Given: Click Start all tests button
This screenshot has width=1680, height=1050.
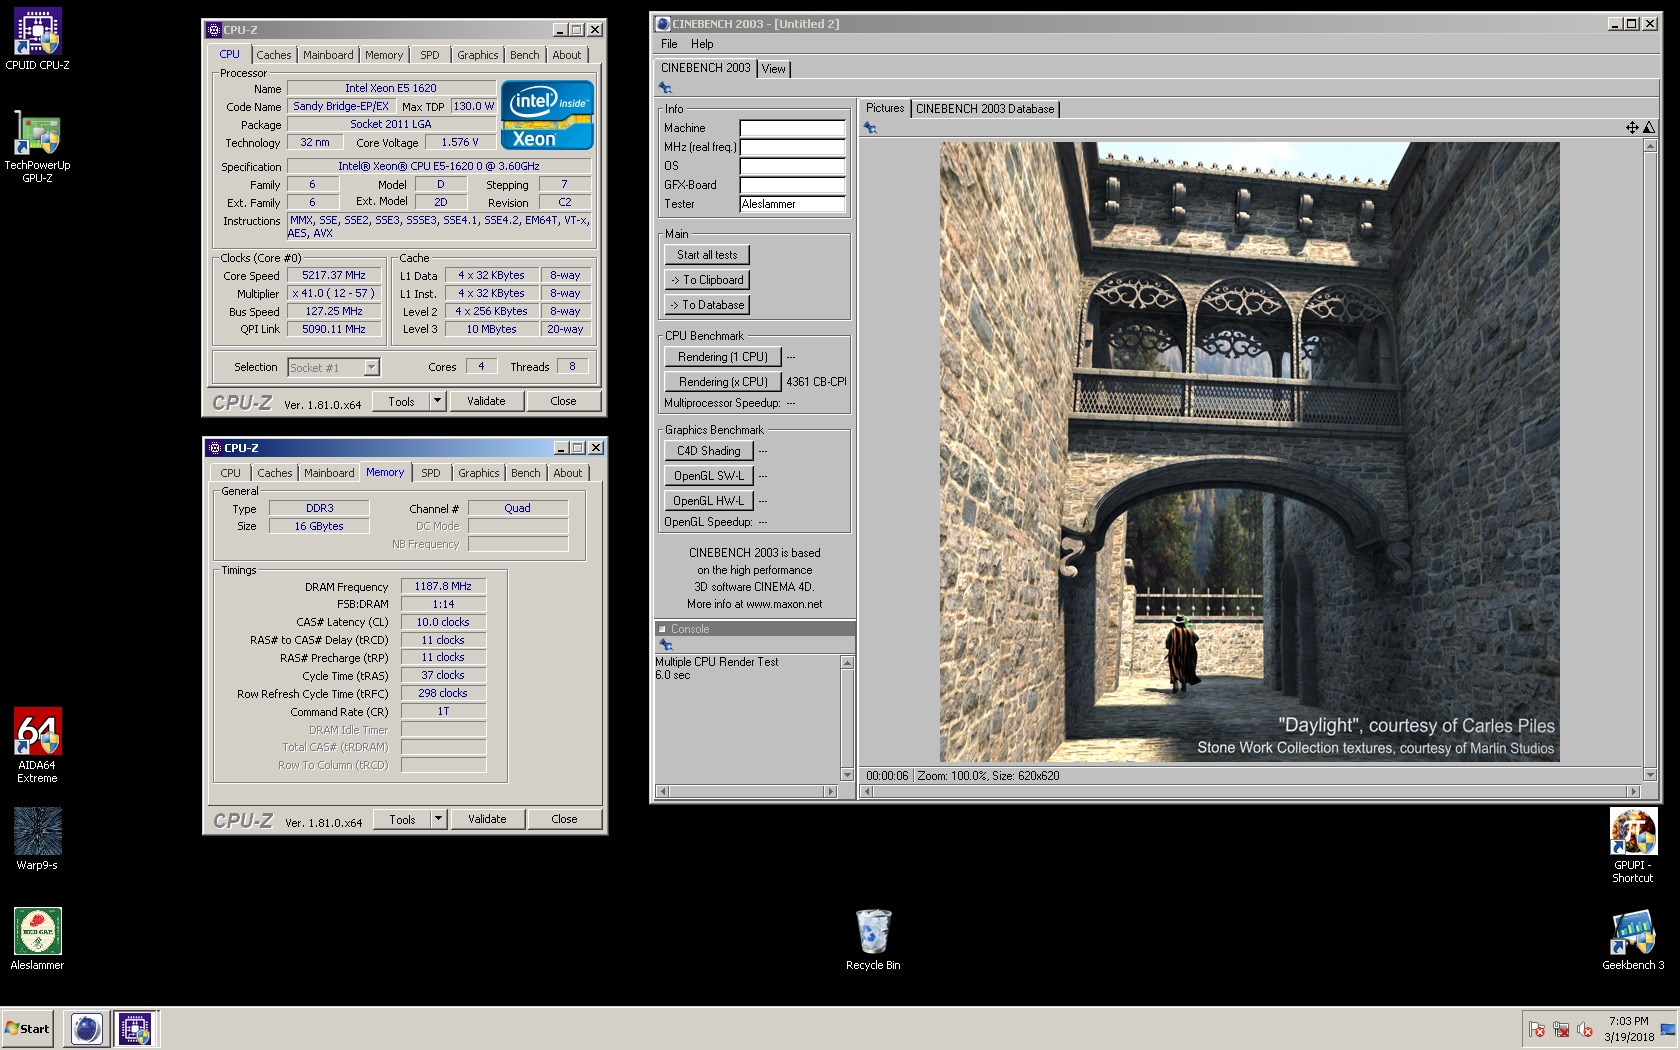Looking at the screenshot, I should click(x=707, y=255).
